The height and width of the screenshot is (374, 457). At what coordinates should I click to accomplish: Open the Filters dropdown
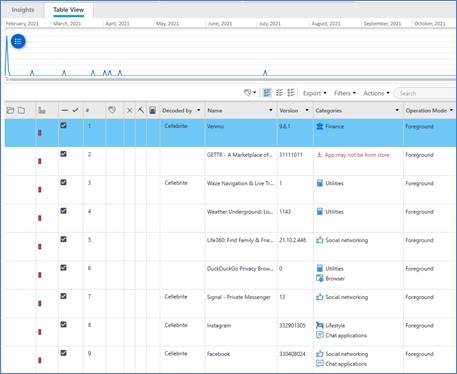345,93
